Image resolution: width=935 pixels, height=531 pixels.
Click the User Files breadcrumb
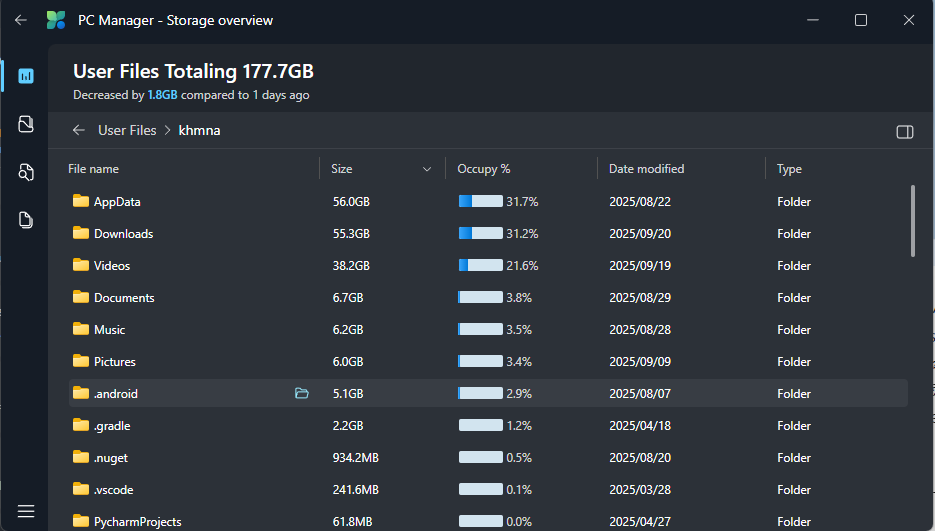[x=127, y=130]
